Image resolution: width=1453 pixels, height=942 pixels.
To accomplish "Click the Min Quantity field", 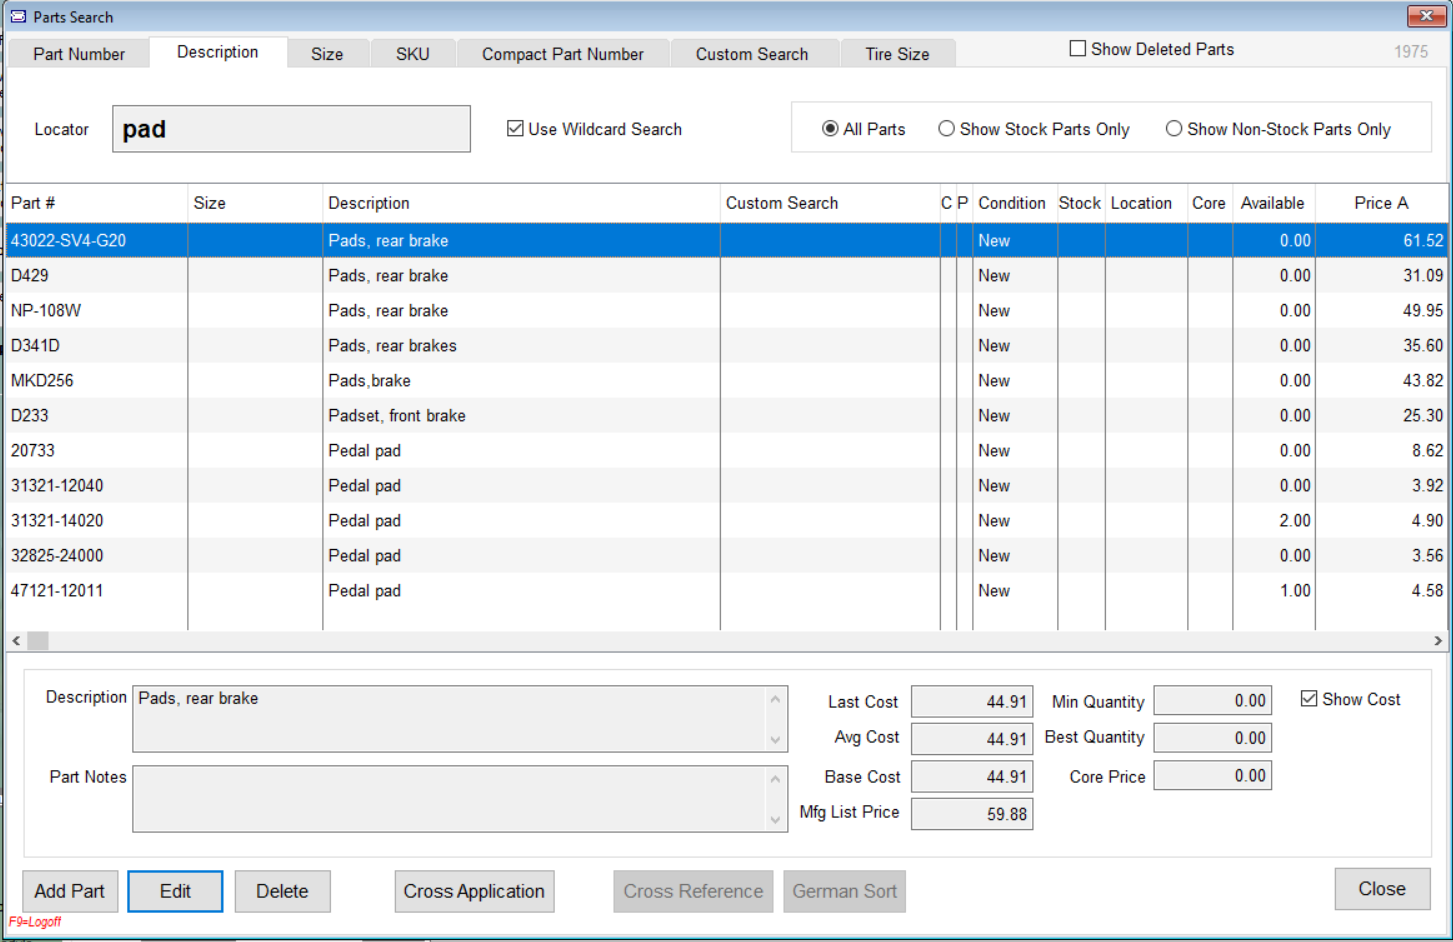I will click(1213, 700).
